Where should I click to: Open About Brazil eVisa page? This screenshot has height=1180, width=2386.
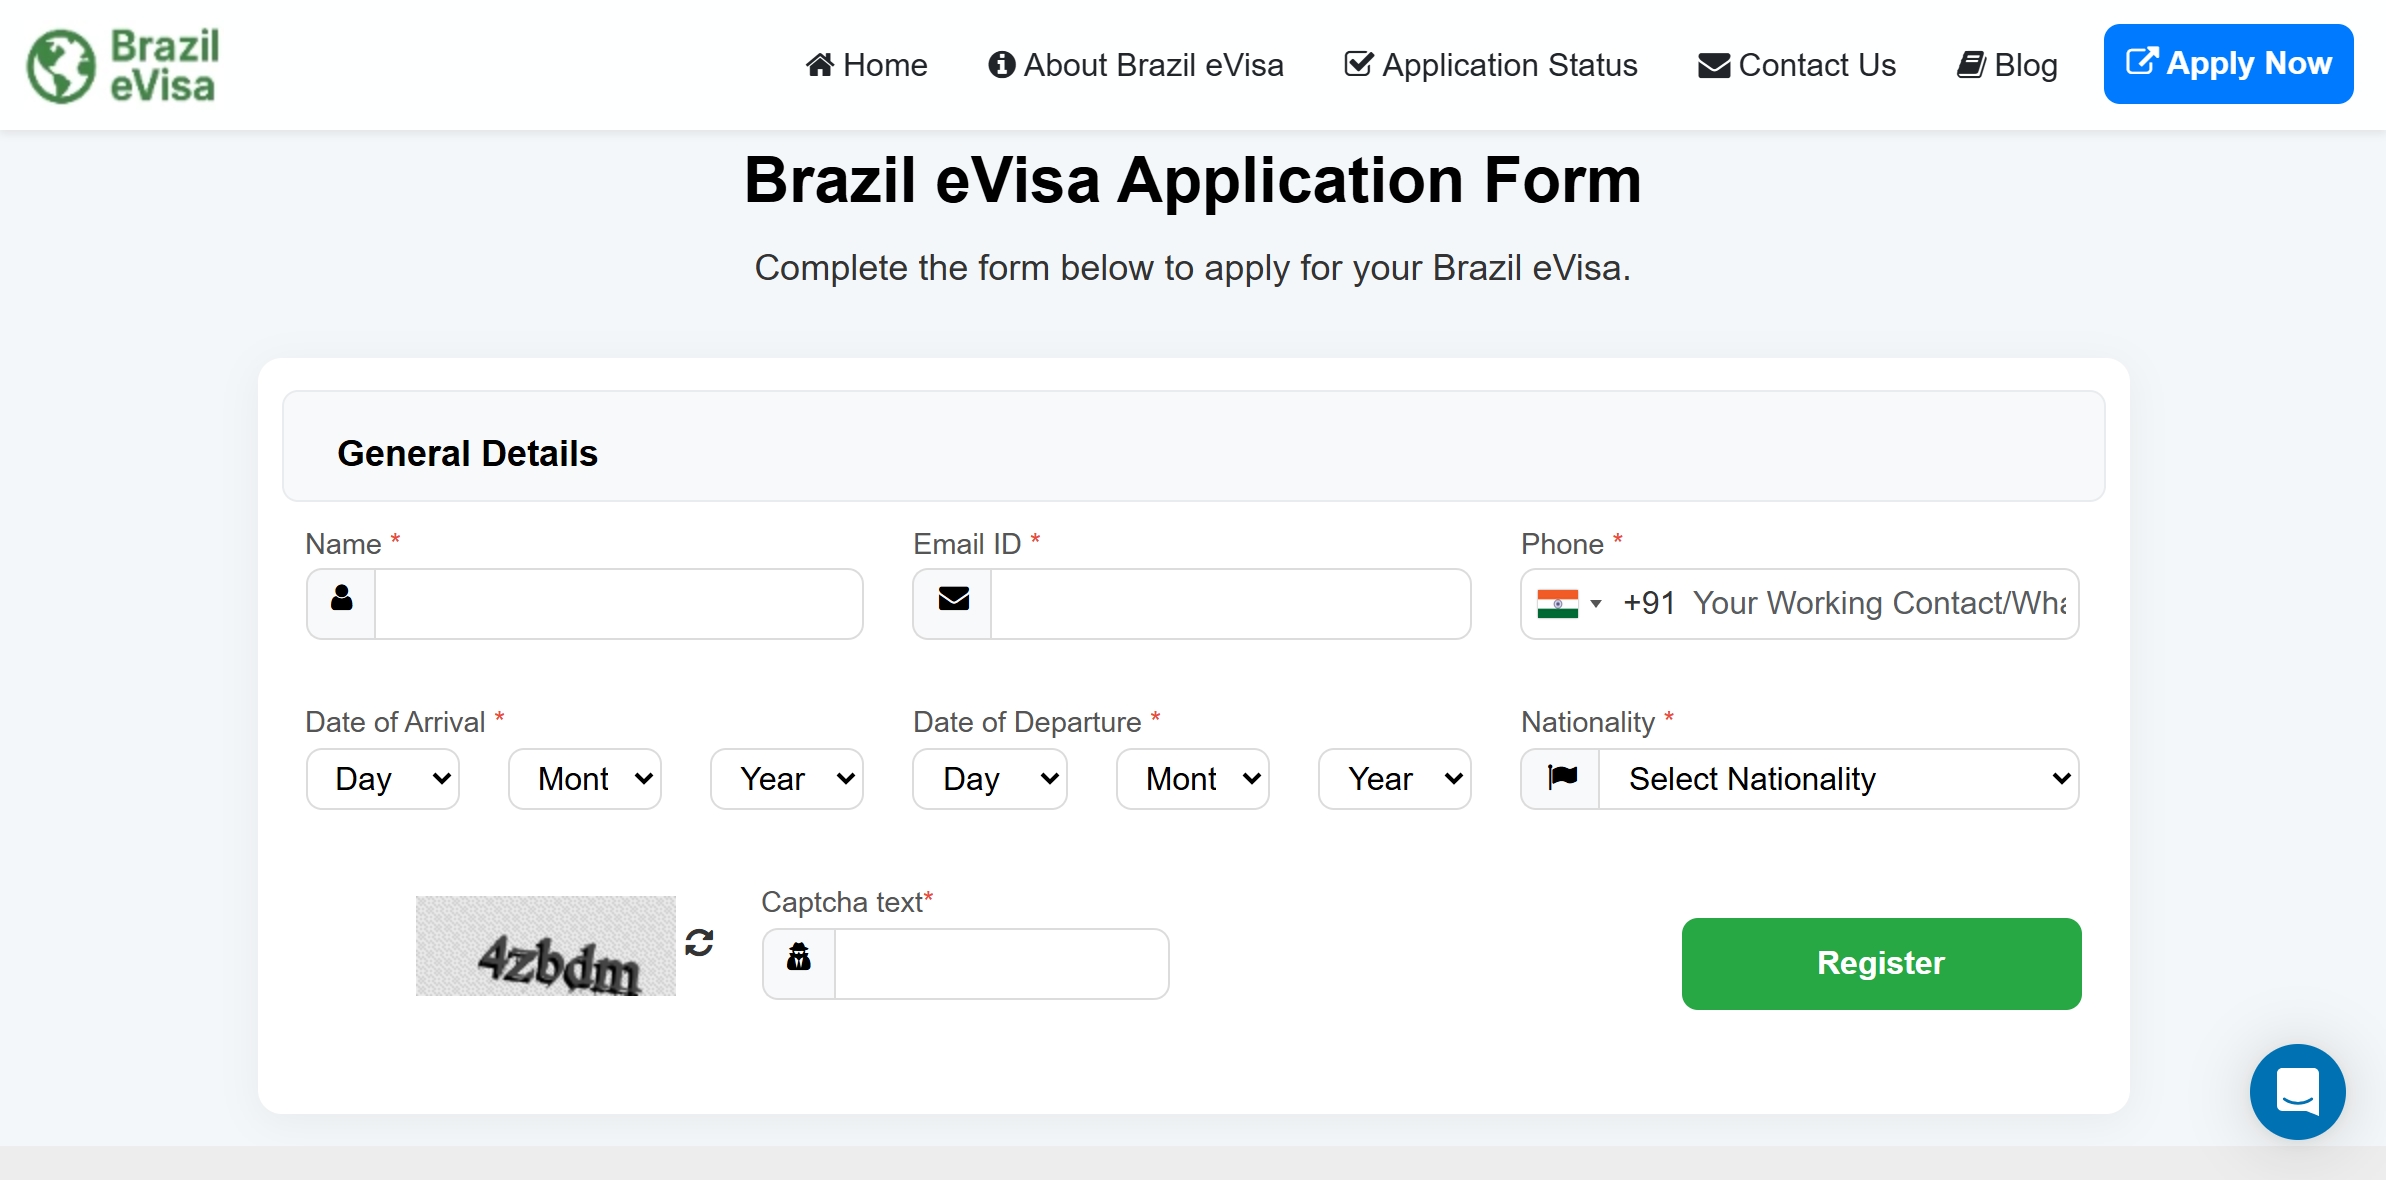point(1136,65)
